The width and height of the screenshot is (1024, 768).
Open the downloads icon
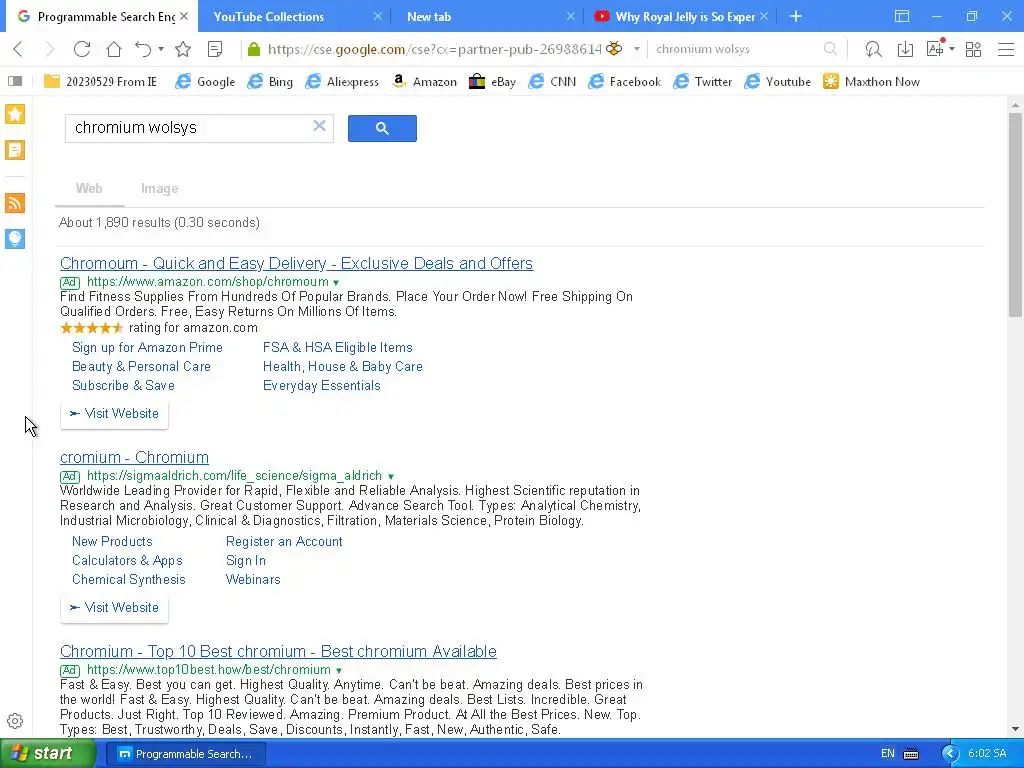click(905, 49)
